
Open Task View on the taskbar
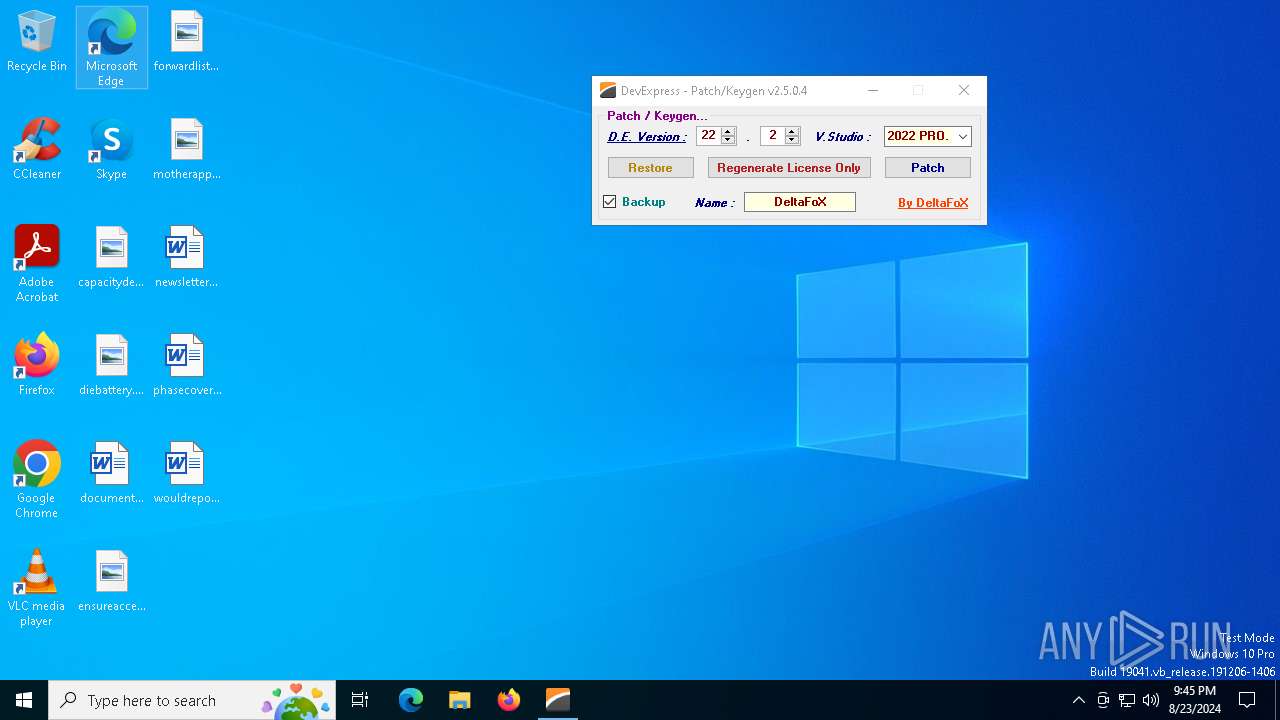pos(360,700)
